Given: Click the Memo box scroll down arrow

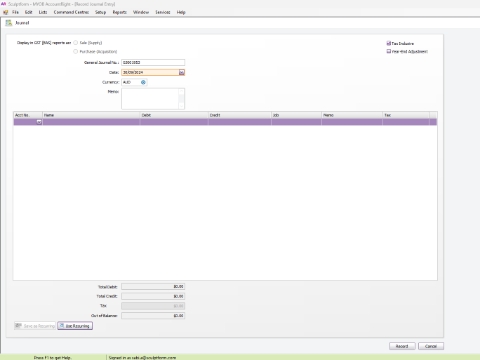Looking at the screenshot, I should point(181,106).
